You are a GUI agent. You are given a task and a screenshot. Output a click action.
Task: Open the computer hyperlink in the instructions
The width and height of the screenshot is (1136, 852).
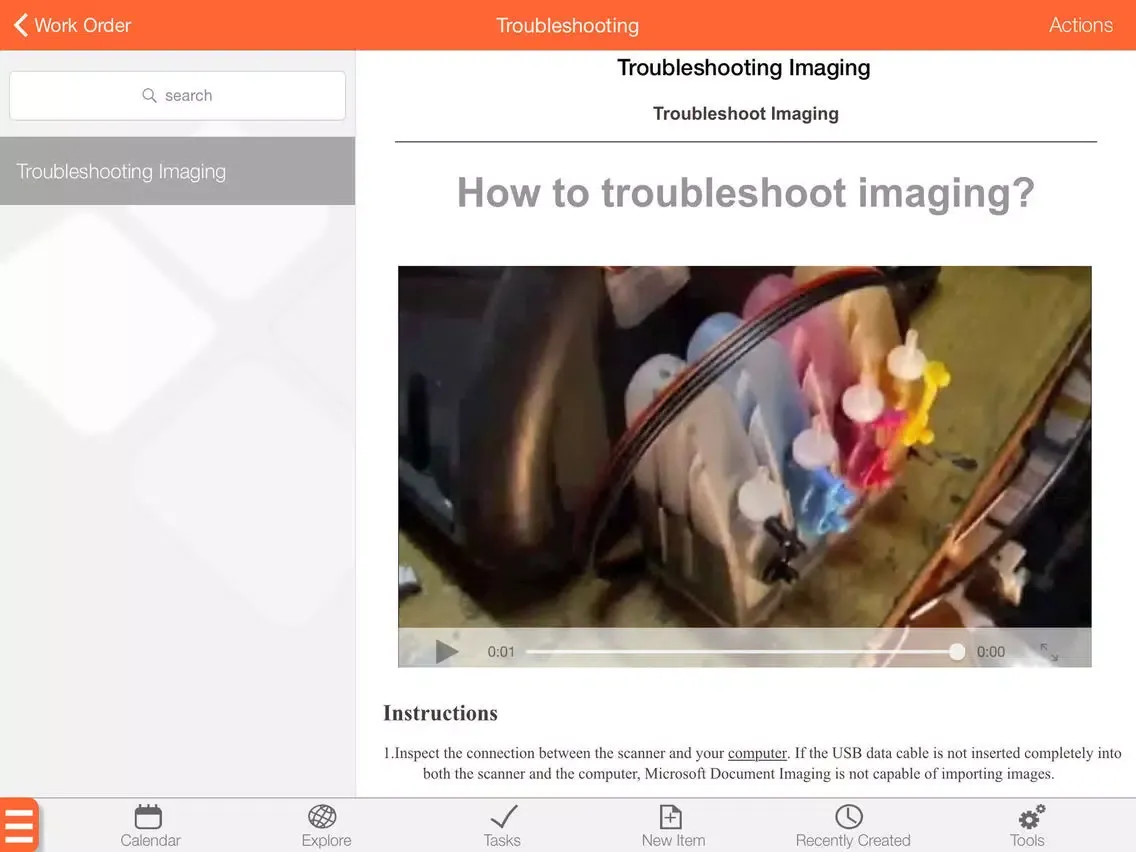[x=756, y=753]
